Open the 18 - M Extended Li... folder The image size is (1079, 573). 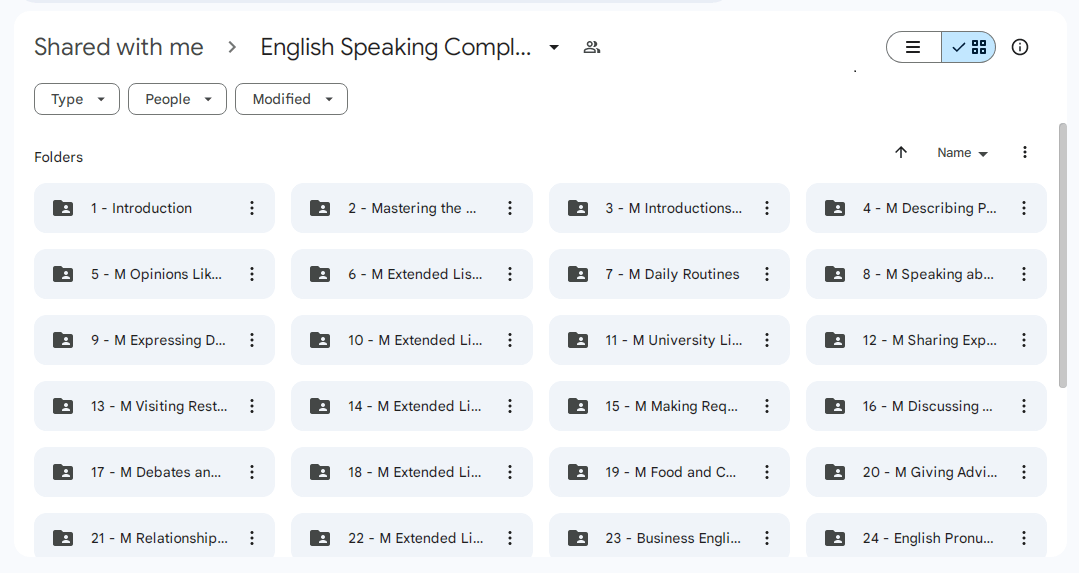pos(412,472)
